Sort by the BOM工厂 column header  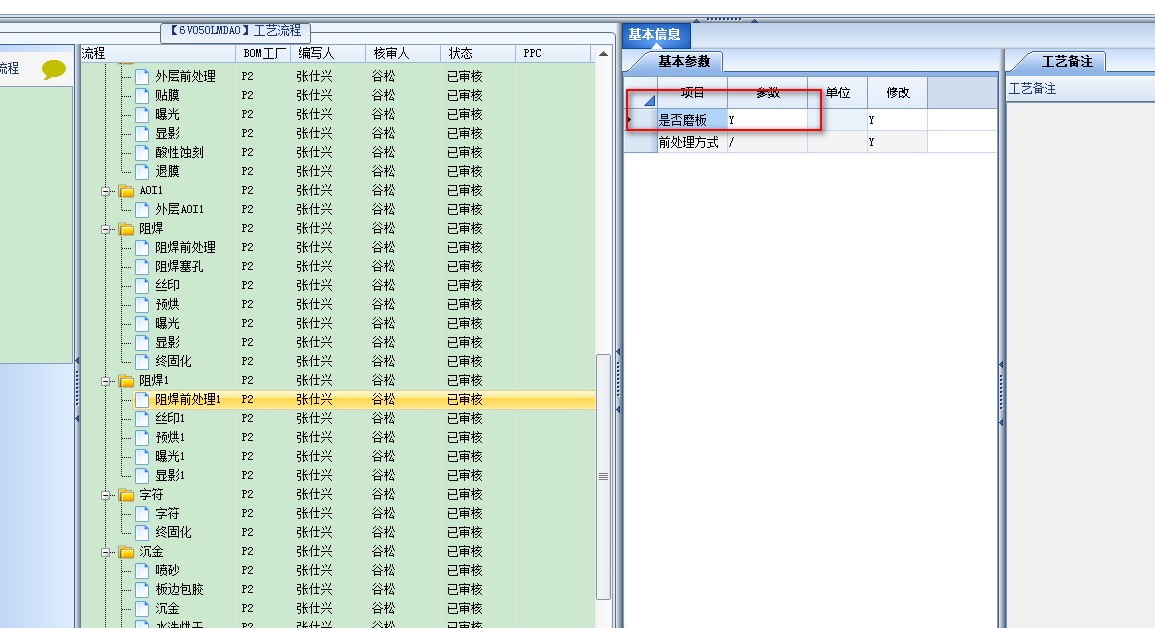tap(264, 54)
